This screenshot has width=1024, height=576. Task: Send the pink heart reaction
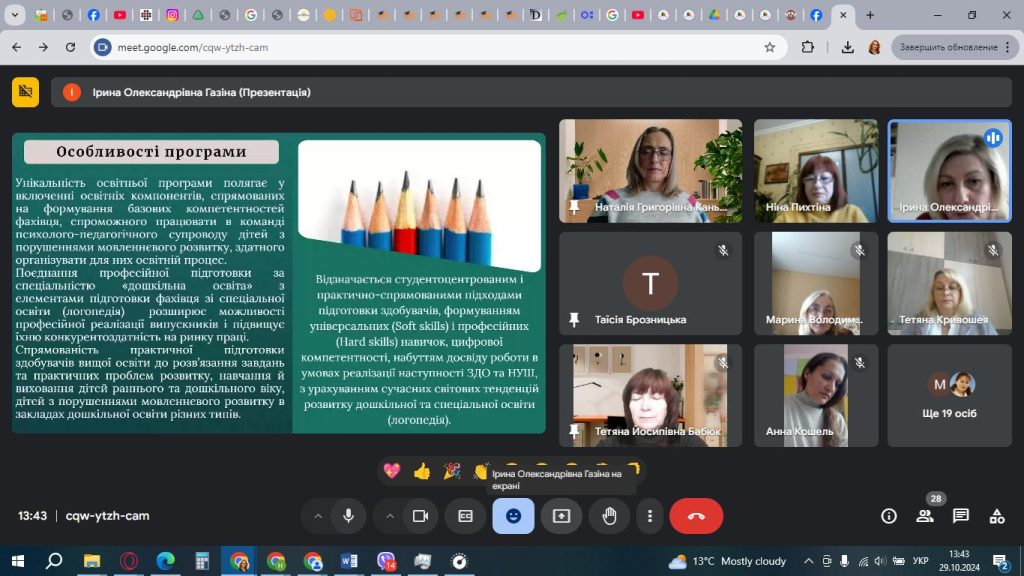click(x=392, y=470)
